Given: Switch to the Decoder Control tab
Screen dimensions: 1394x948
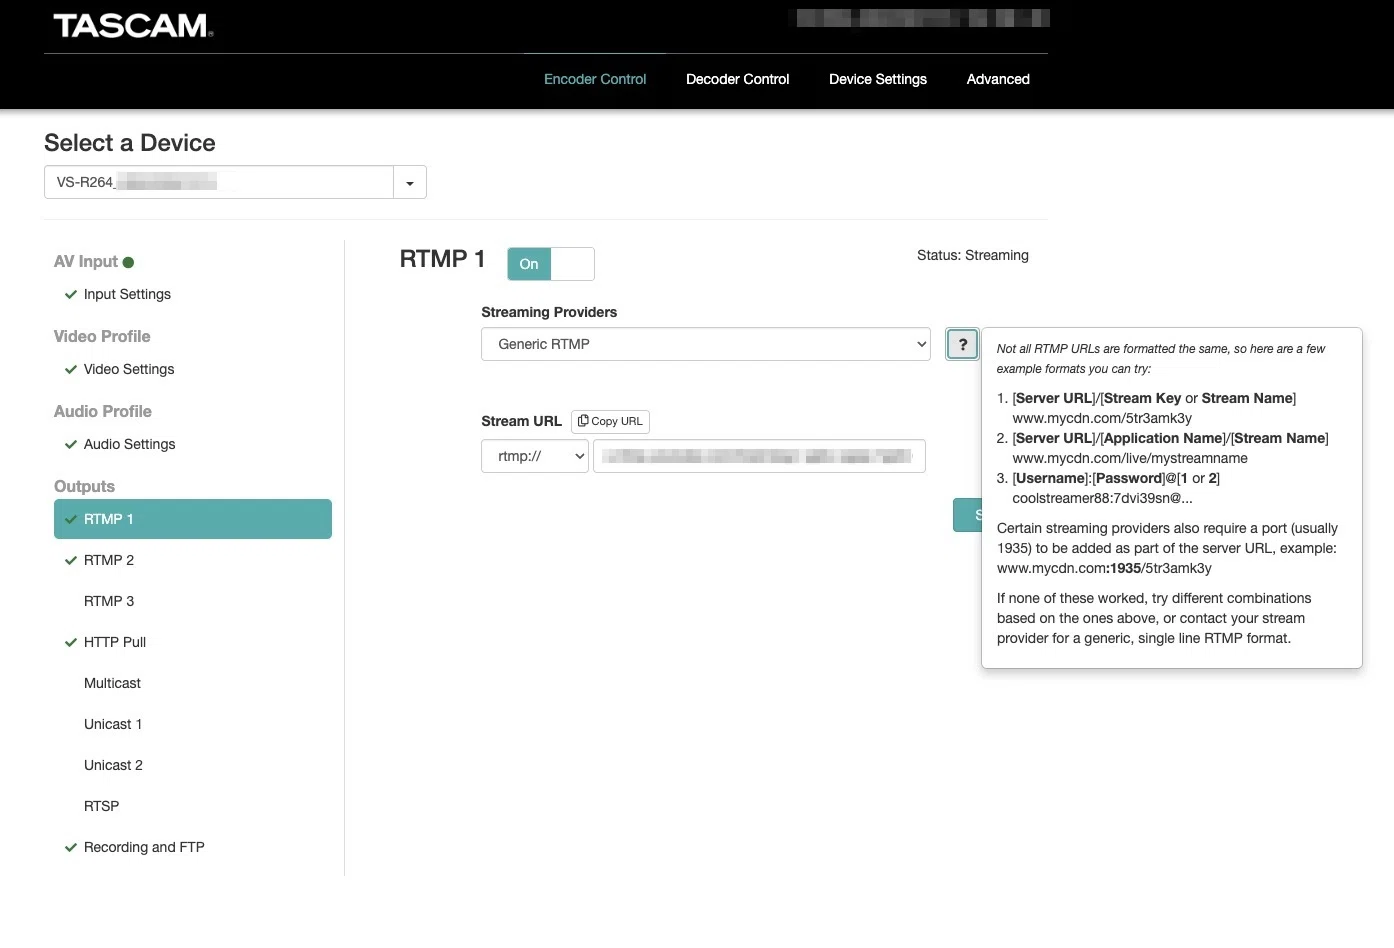Looking at the screenshot, I should 737,79.
